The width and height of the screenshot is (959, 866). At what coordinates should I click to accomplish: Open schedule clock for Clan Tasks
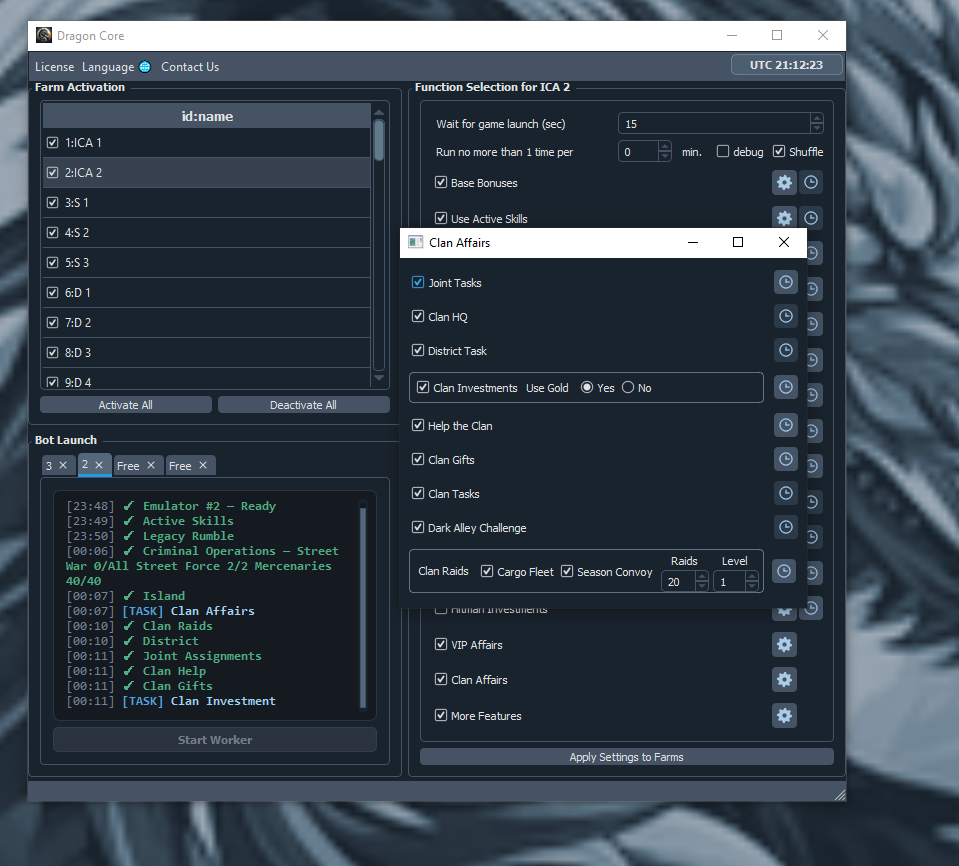[786, 493]
